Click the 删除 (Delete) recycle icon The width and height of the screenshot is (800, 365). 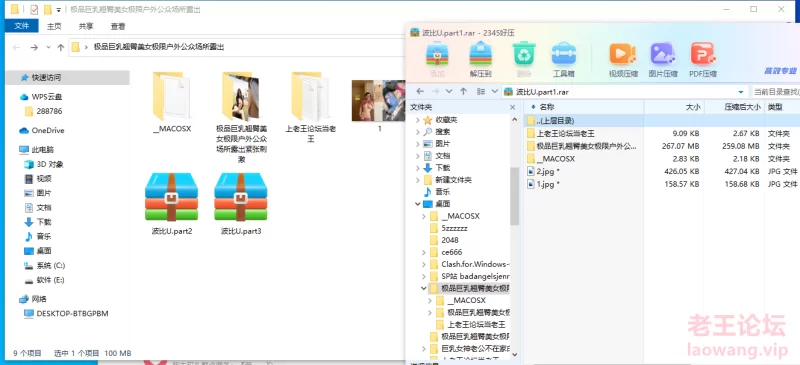click(x=524, y=59)
